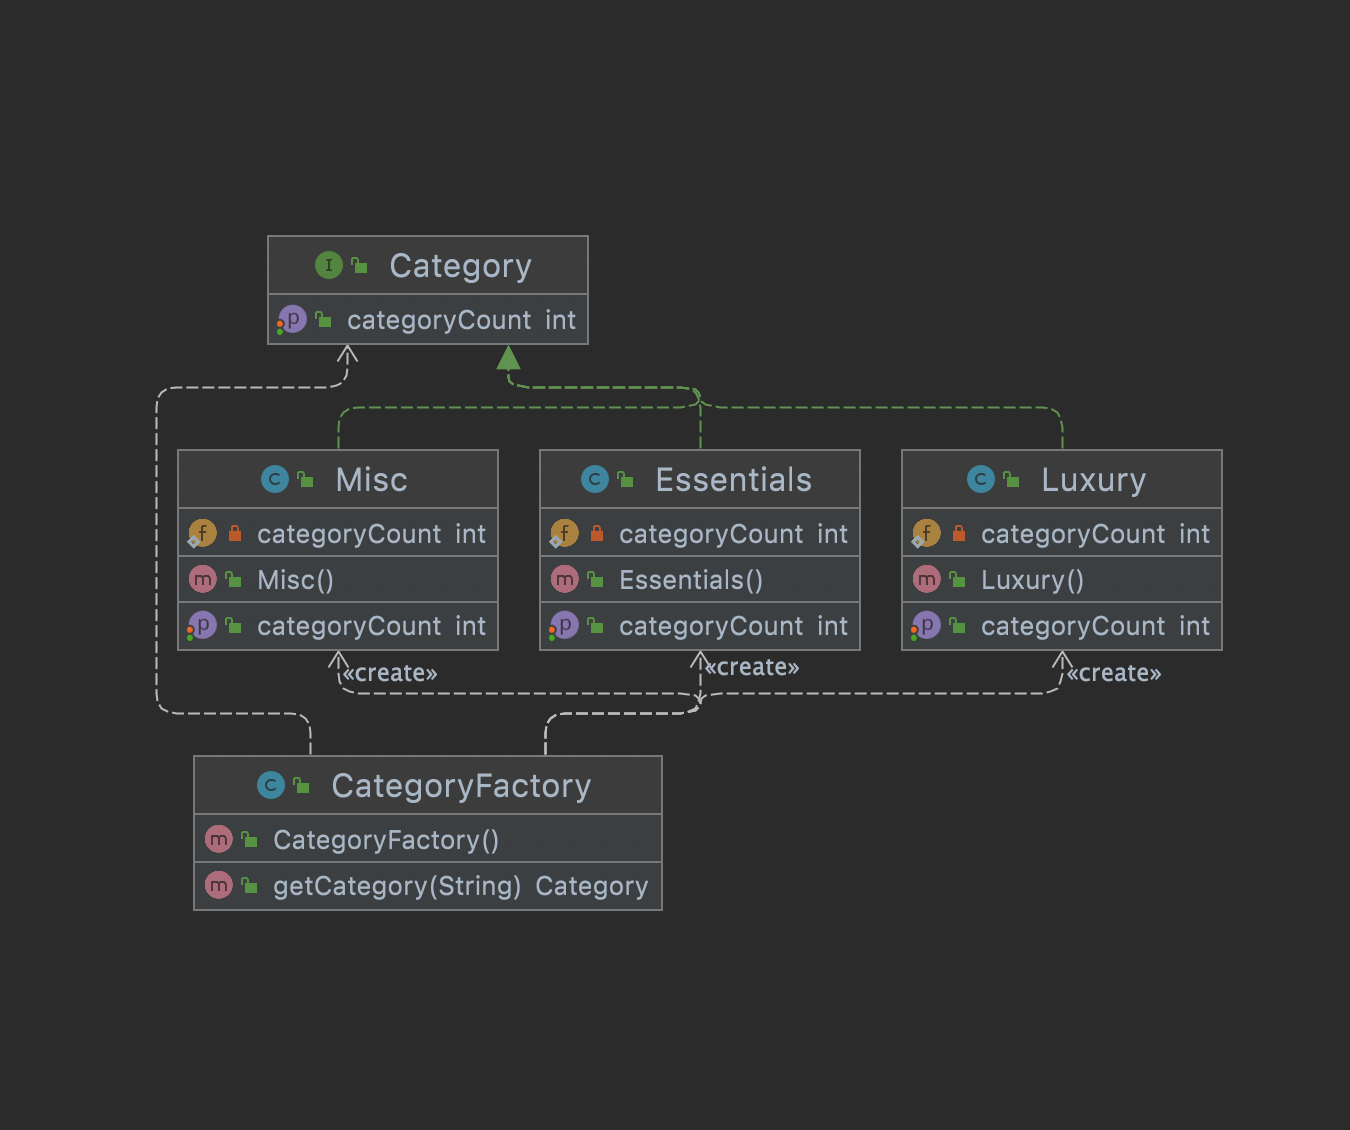Viewport: 1350px width, 1130px height.
Task: Click the property icon in the Luxury class
Action: tap(926, 625)
